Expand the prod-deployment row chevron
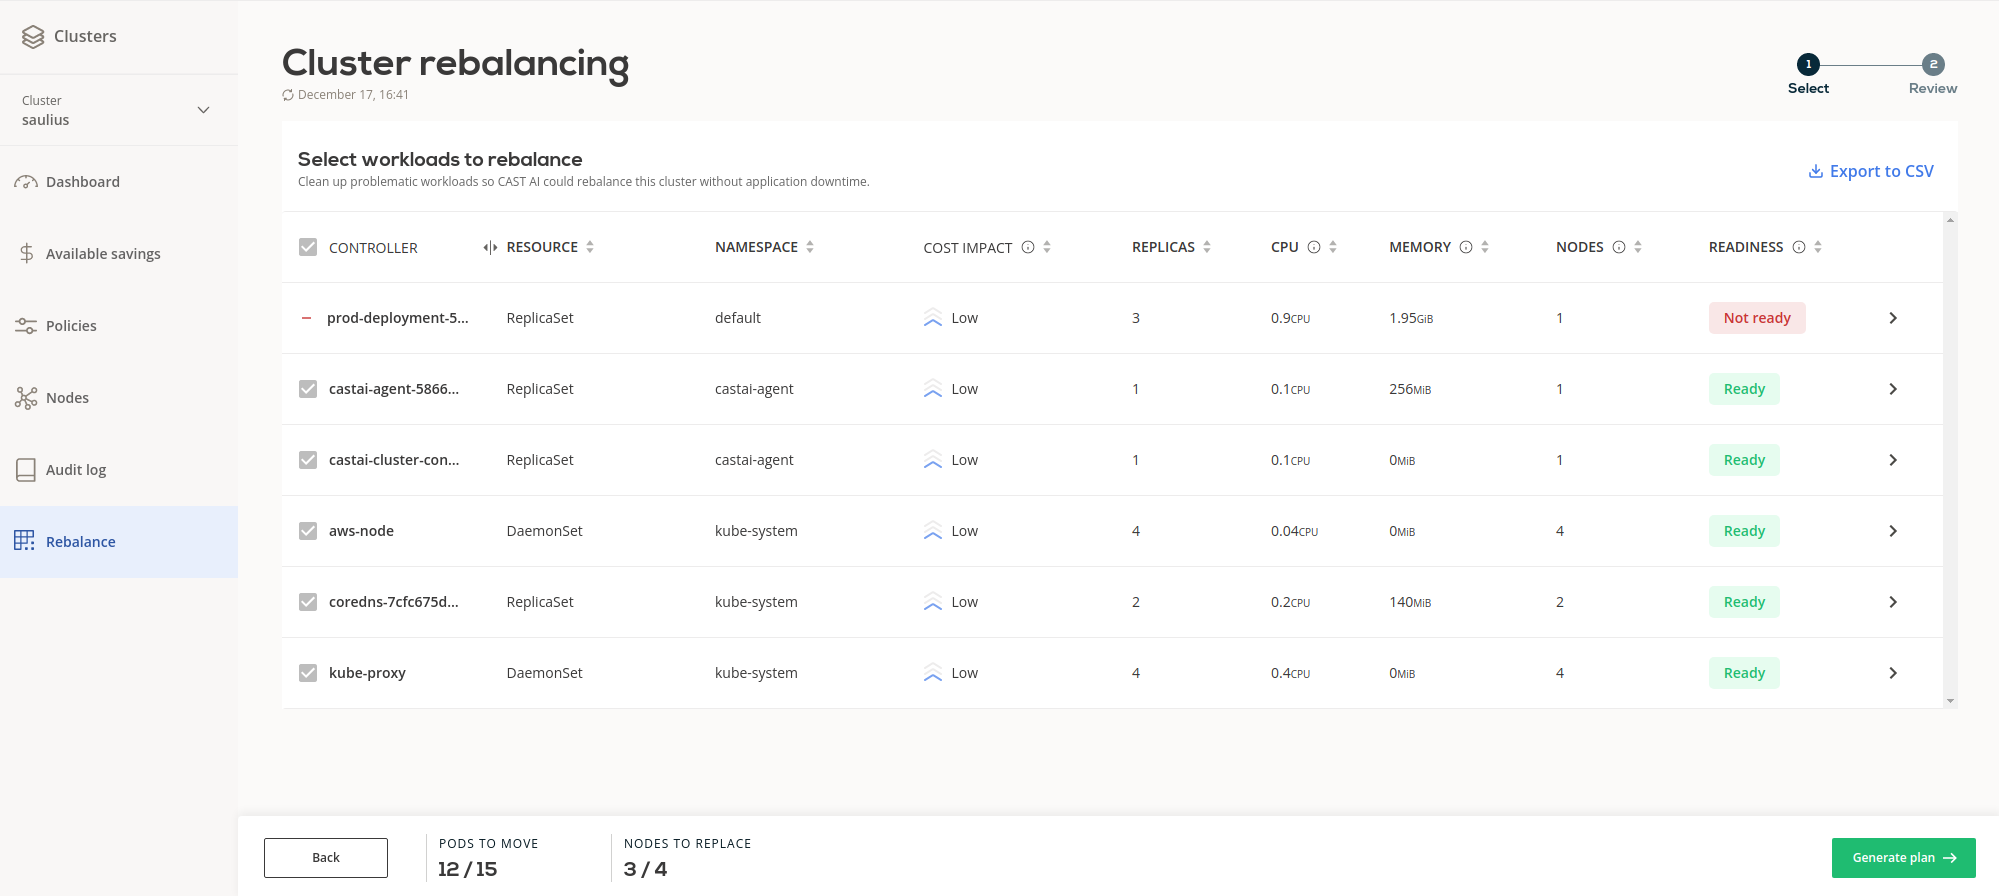1999x896 pixels. 1893,318
